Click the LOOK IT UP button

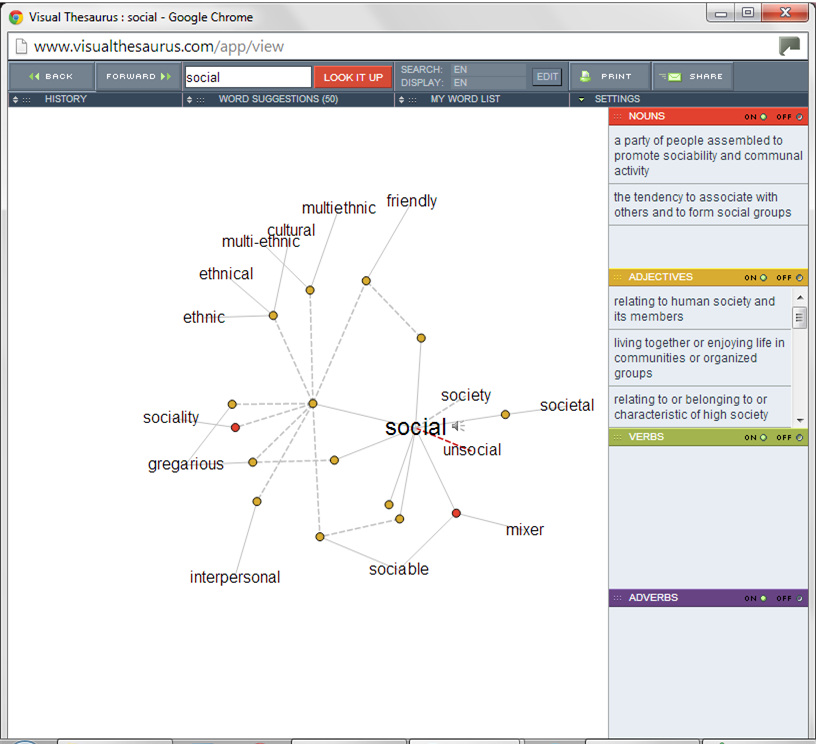click(353, 78)
